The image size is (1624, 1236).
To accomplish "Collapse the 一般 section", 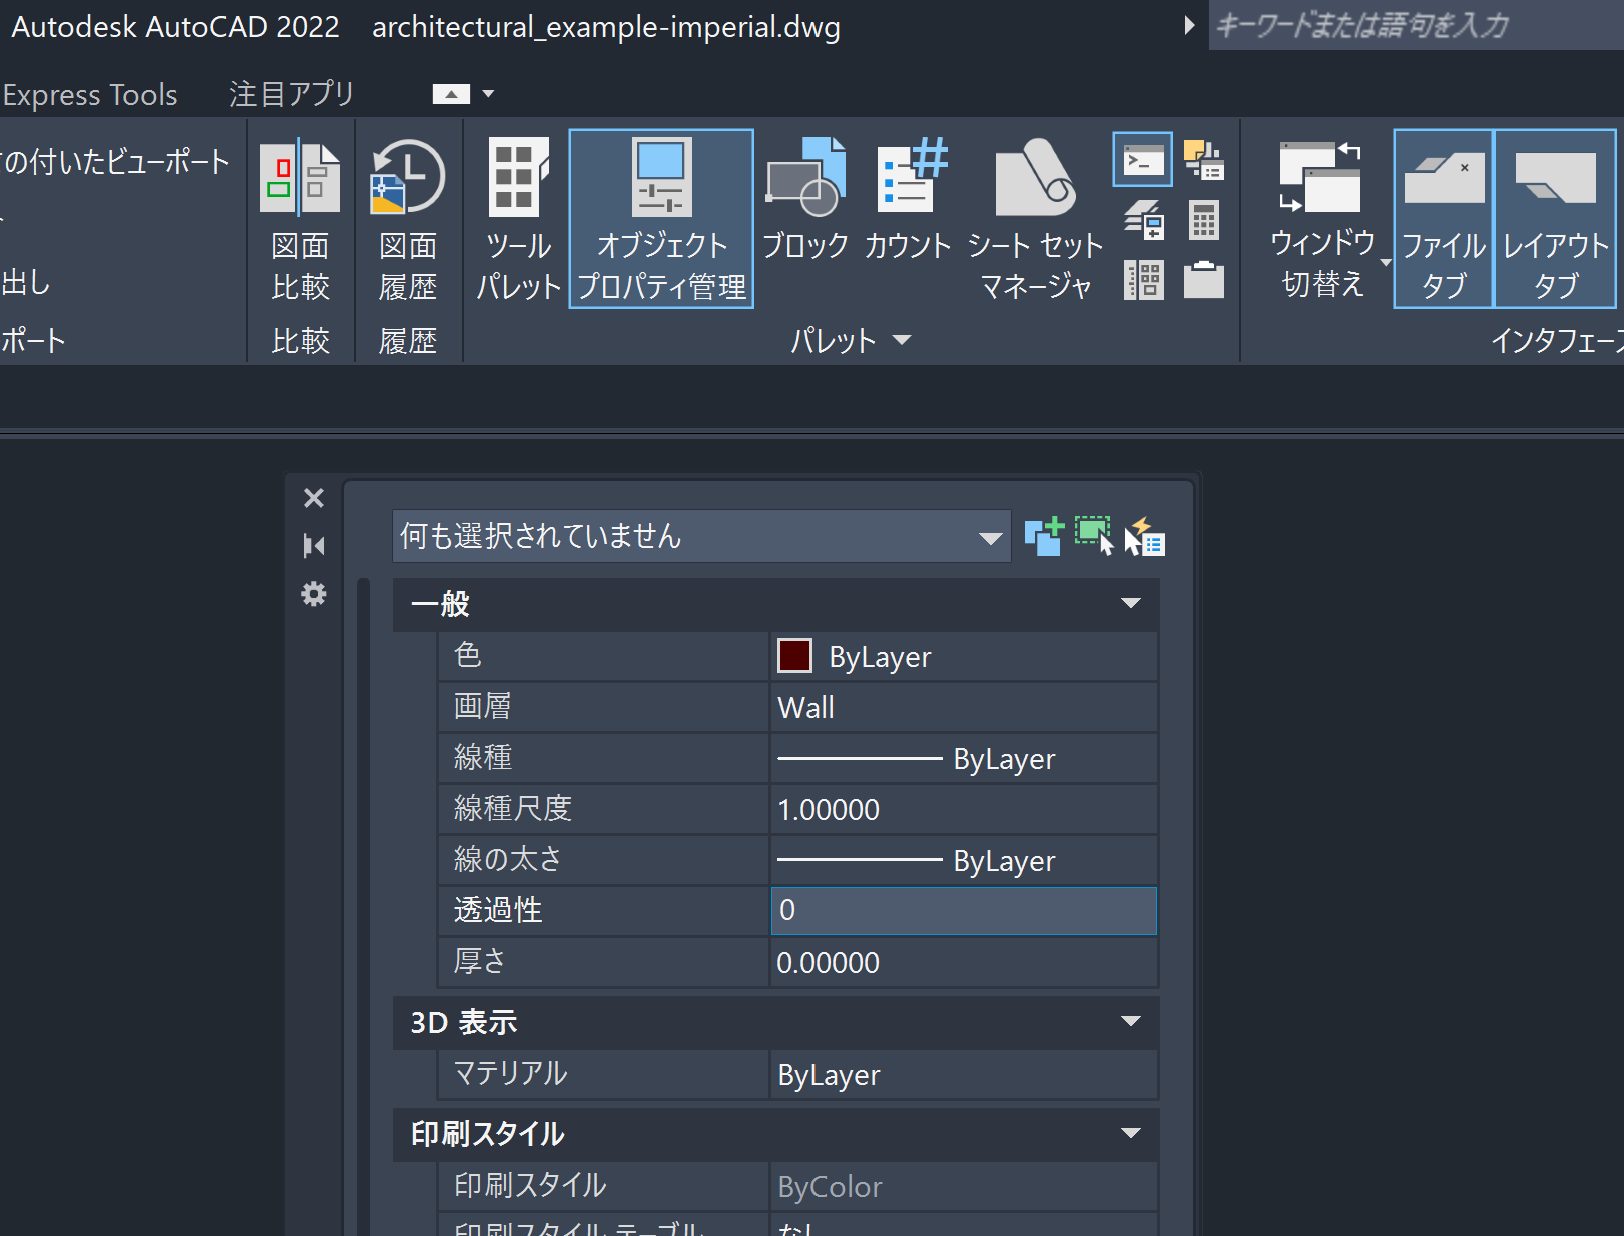I will tap(1131, 603).
